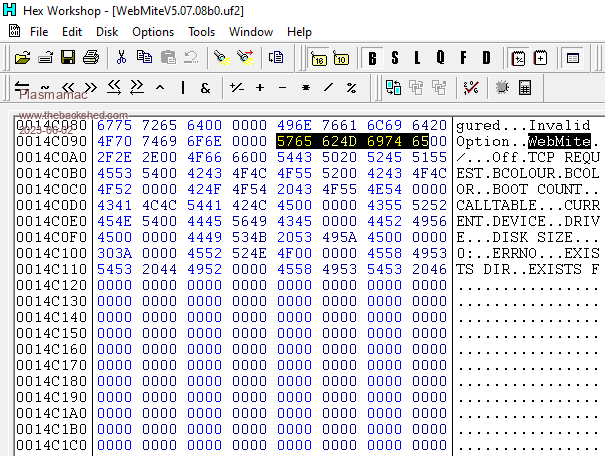Toggle the hexadecimal (16) offset display button
The image size is (605, 456).
(x=318, y=58)
